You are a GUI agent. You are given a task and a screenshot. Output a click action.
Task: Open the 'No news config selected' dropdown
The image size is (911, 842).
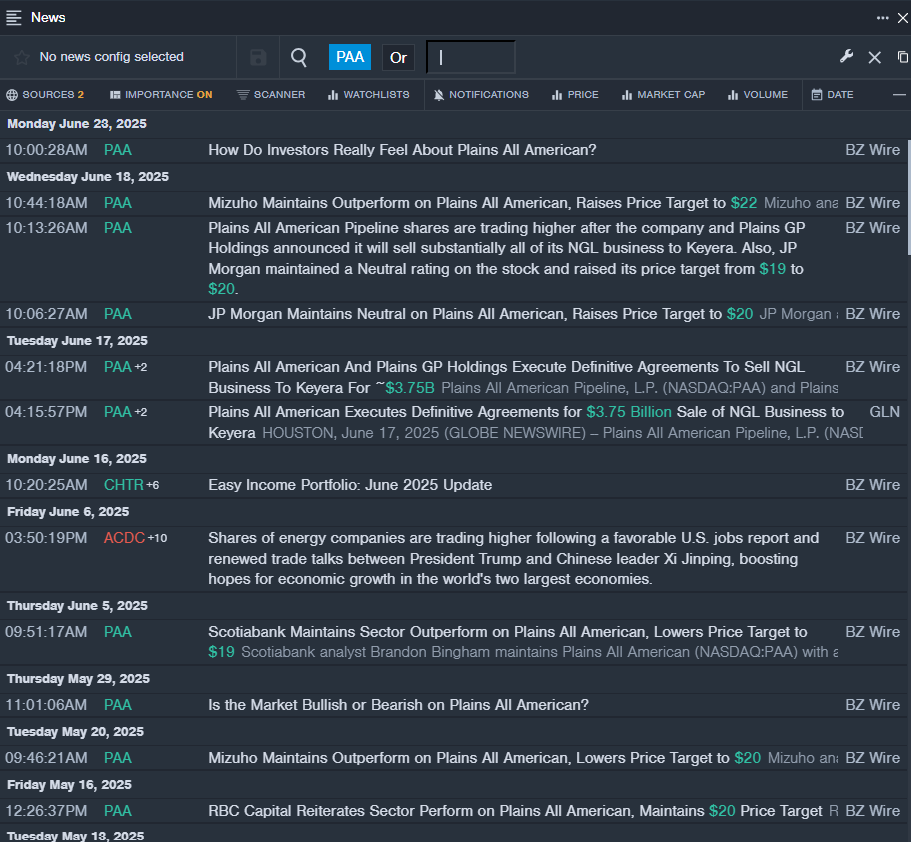tap(112, 57)
